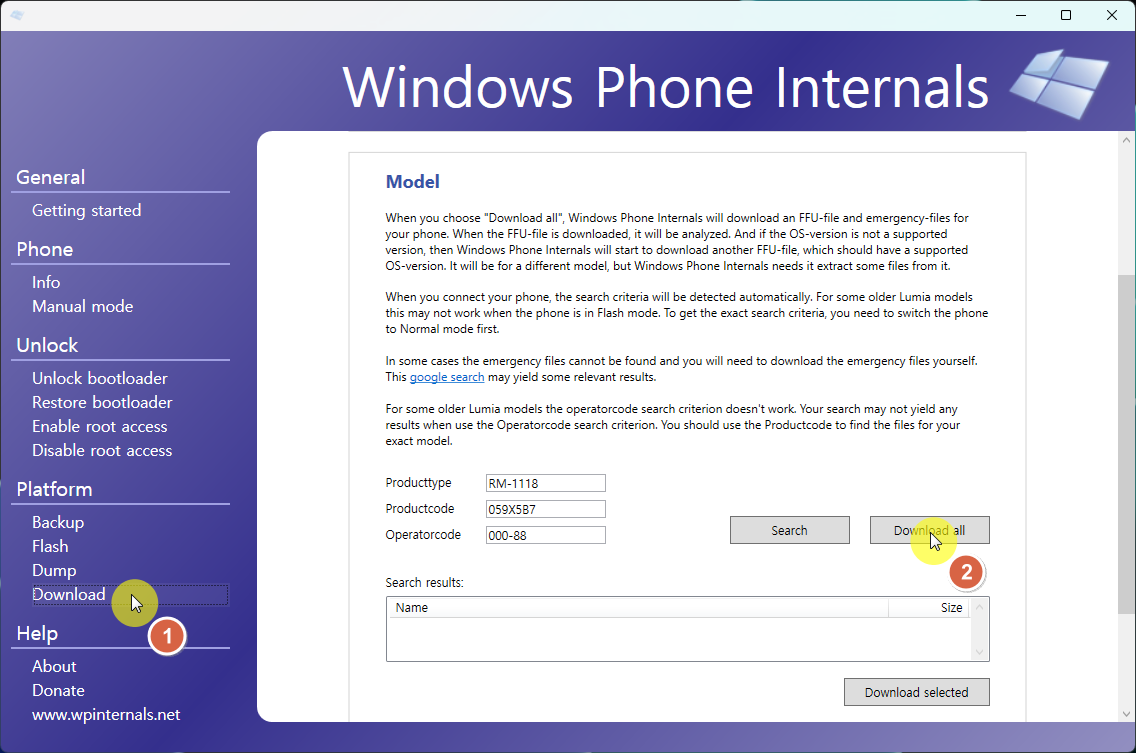Open Unlock bootloader section
Viewport: 1136px width, 753px height.
point(99,378)
